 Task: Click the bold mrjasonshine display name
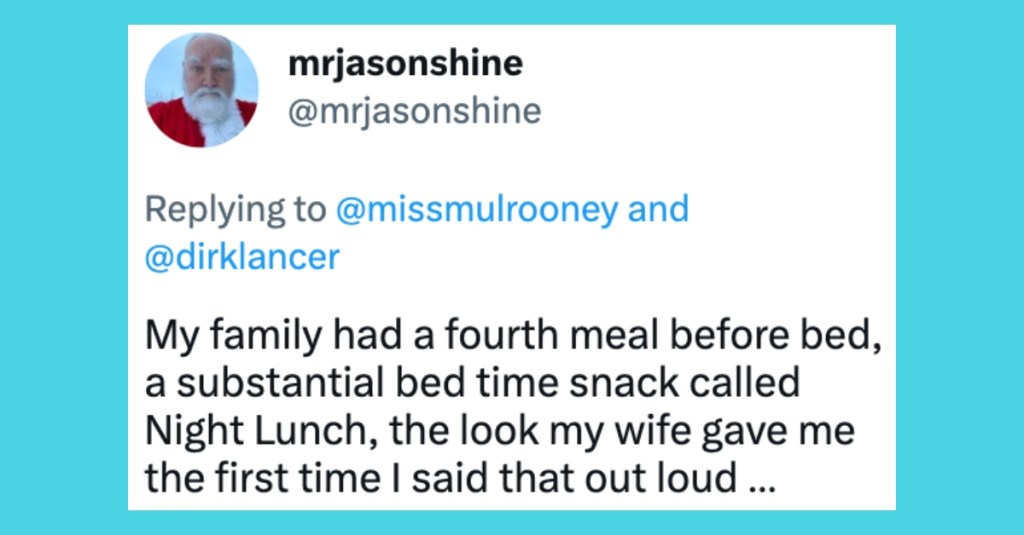406,64
